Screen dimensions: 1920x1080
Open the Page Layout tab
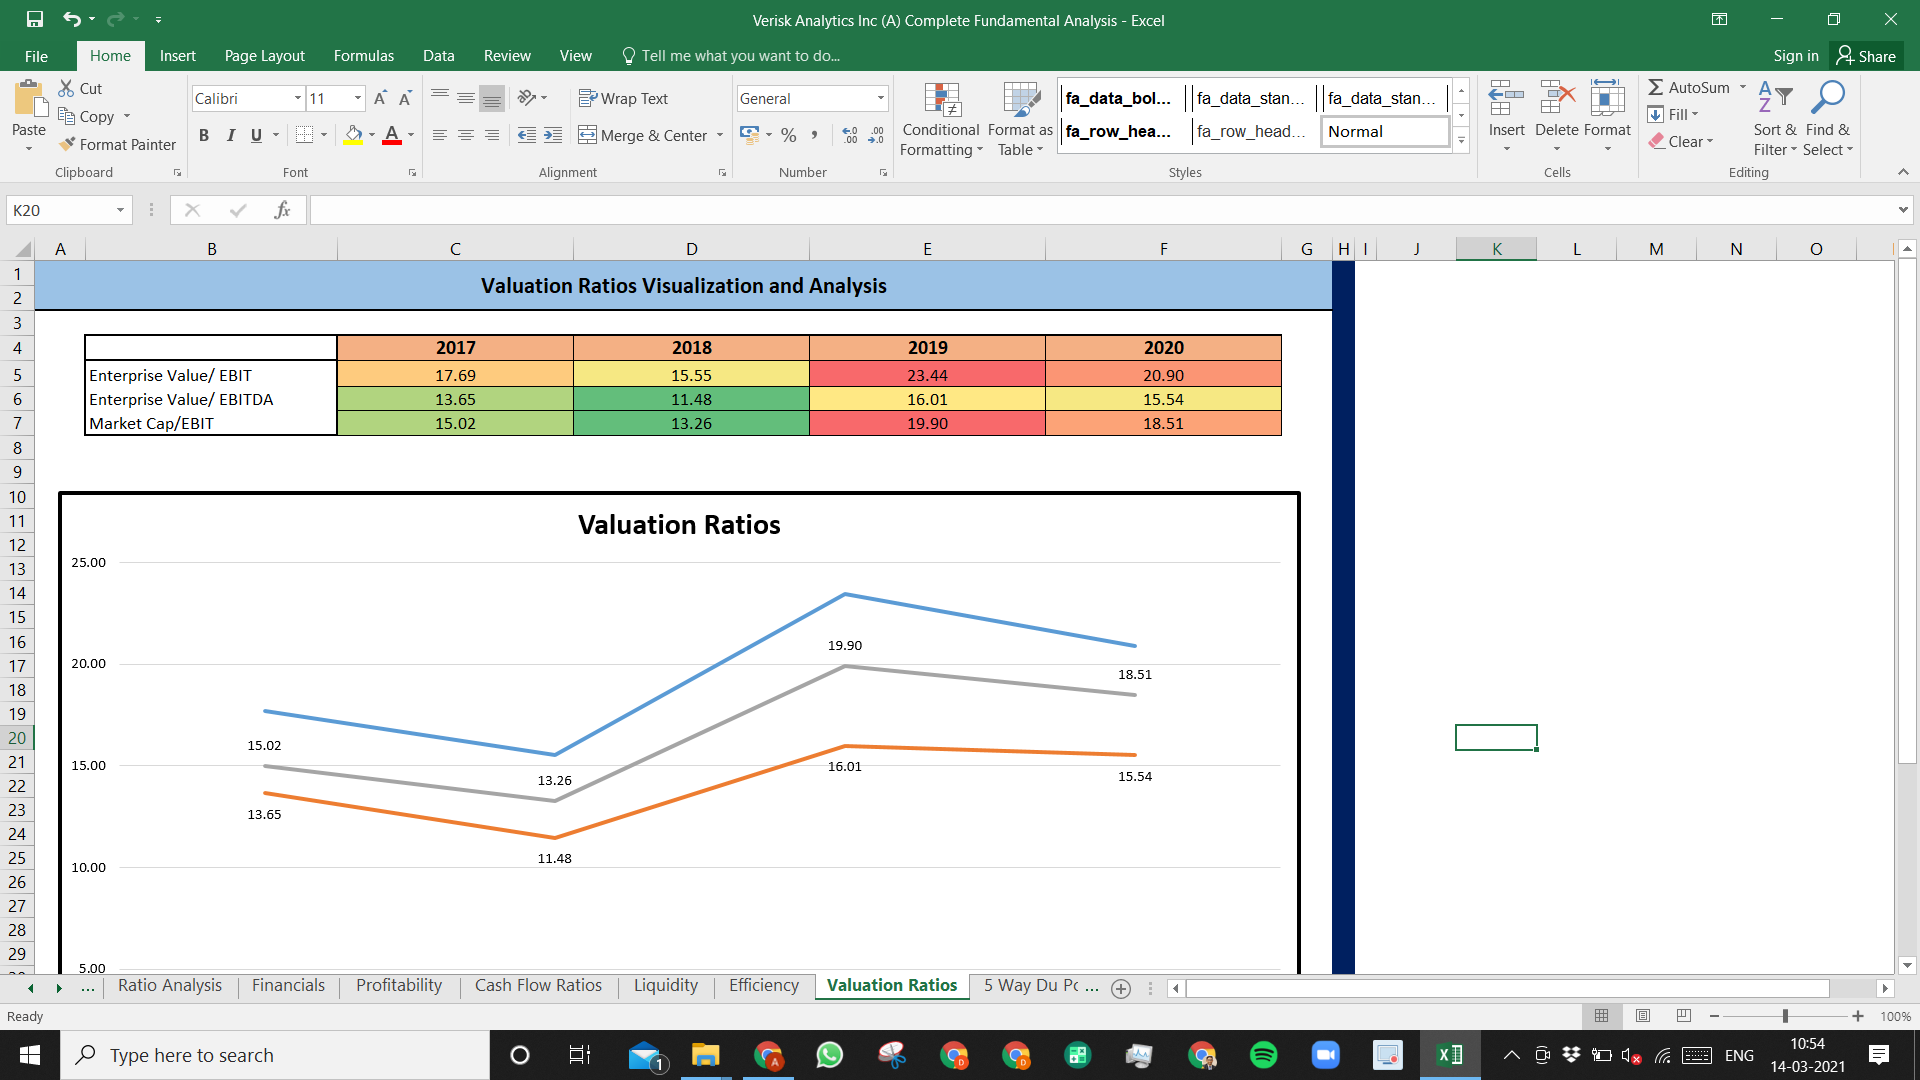pos(265,56)
